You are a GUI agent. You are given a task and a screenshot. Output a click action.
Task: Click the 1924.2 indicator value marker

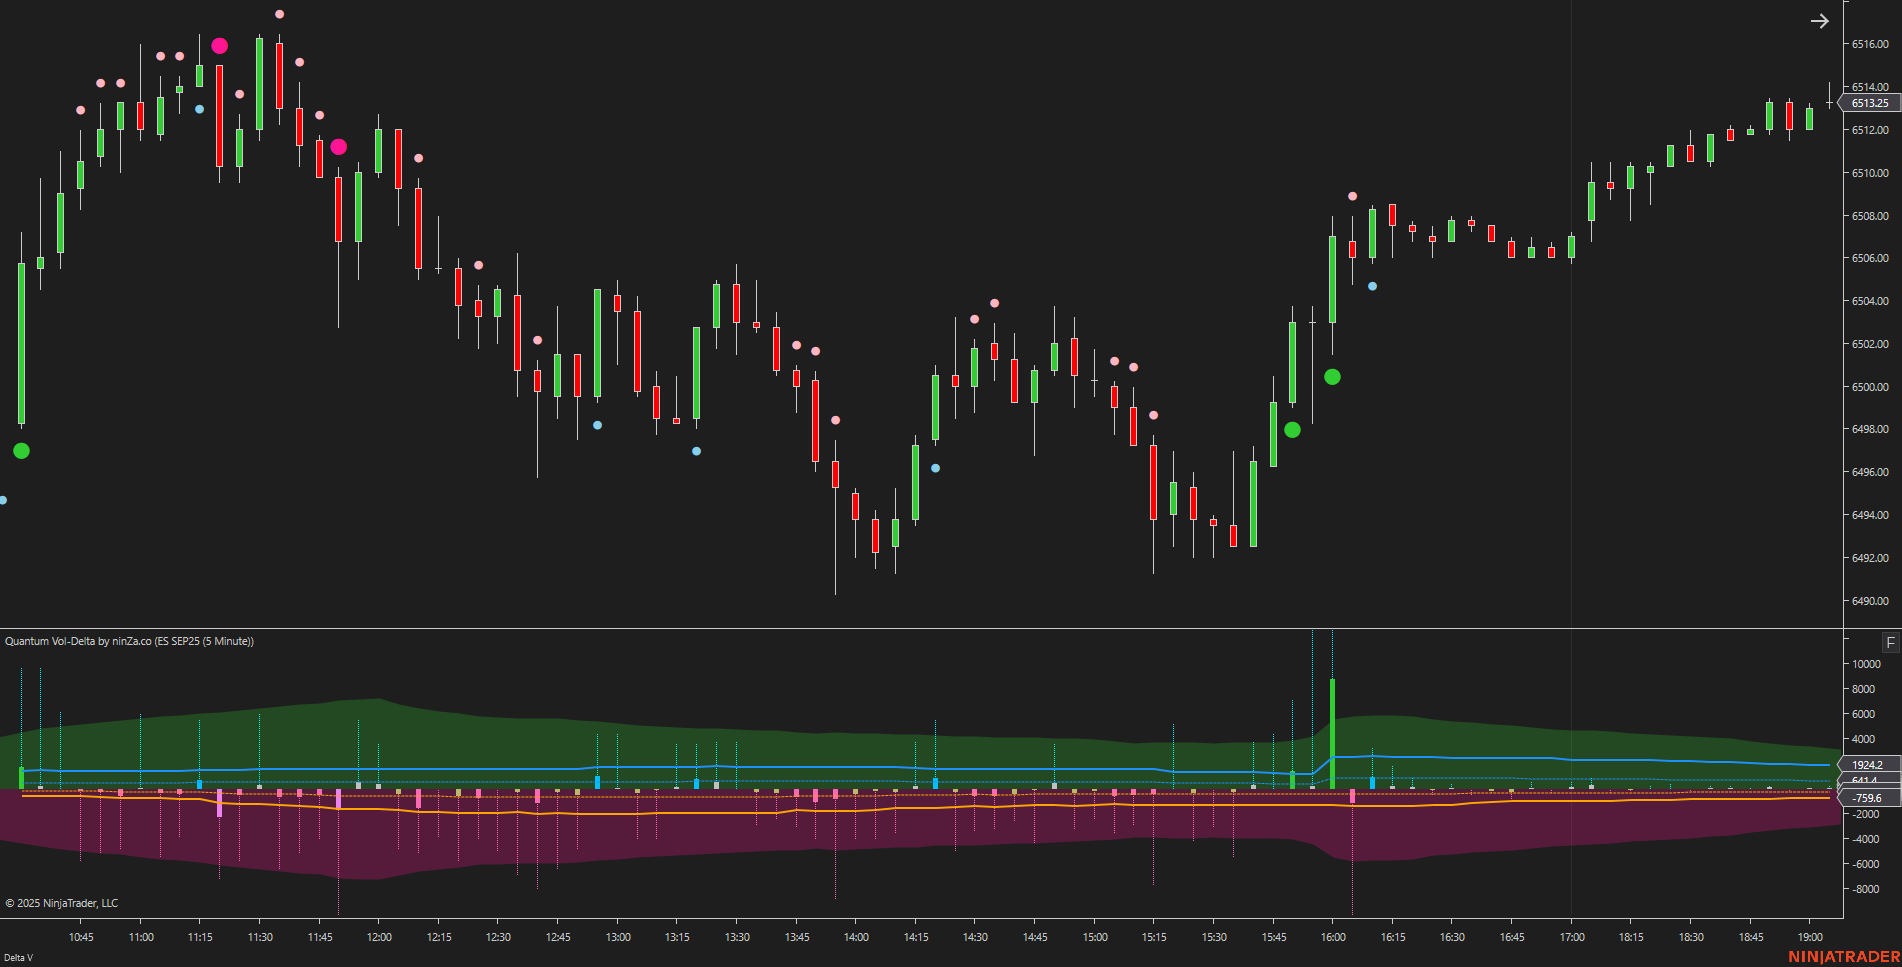(x=1866, y=765)
